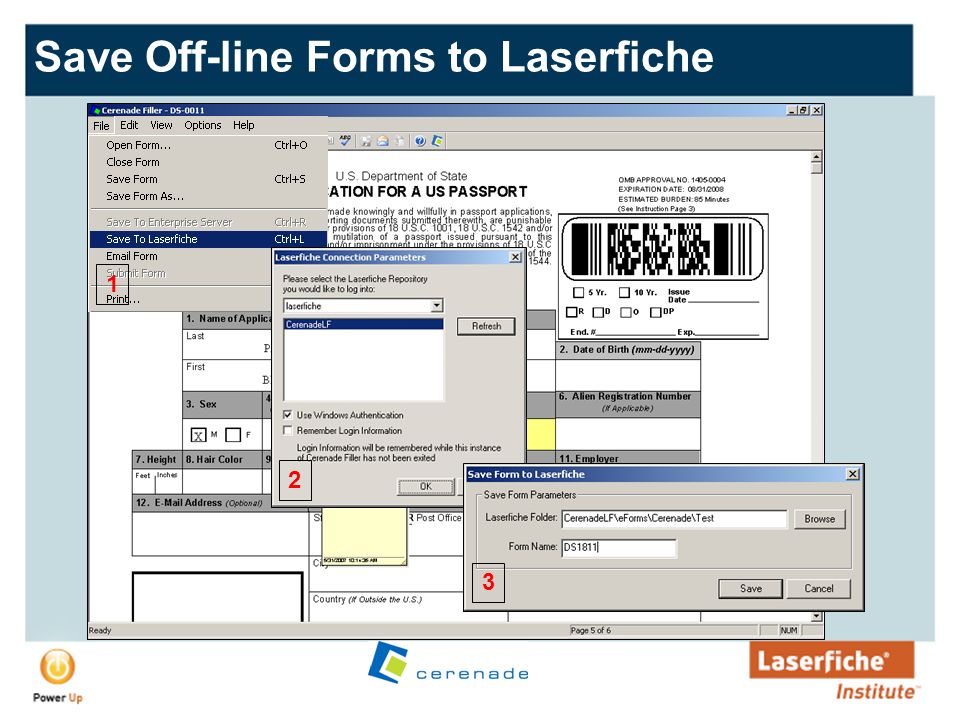Viewport: 960px width, 720px height.
Task: Open the File menu
Action: tap(101, 126)
